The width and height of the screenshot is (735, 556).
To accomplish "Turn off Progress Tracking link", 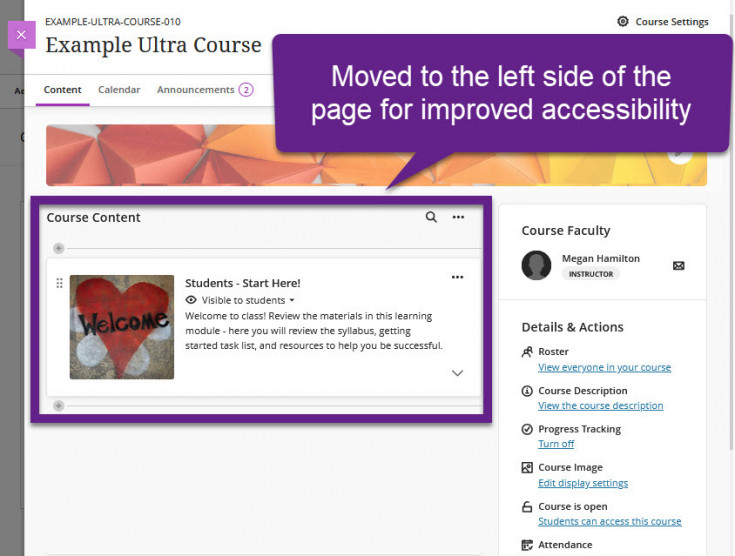I will (556, 443).
